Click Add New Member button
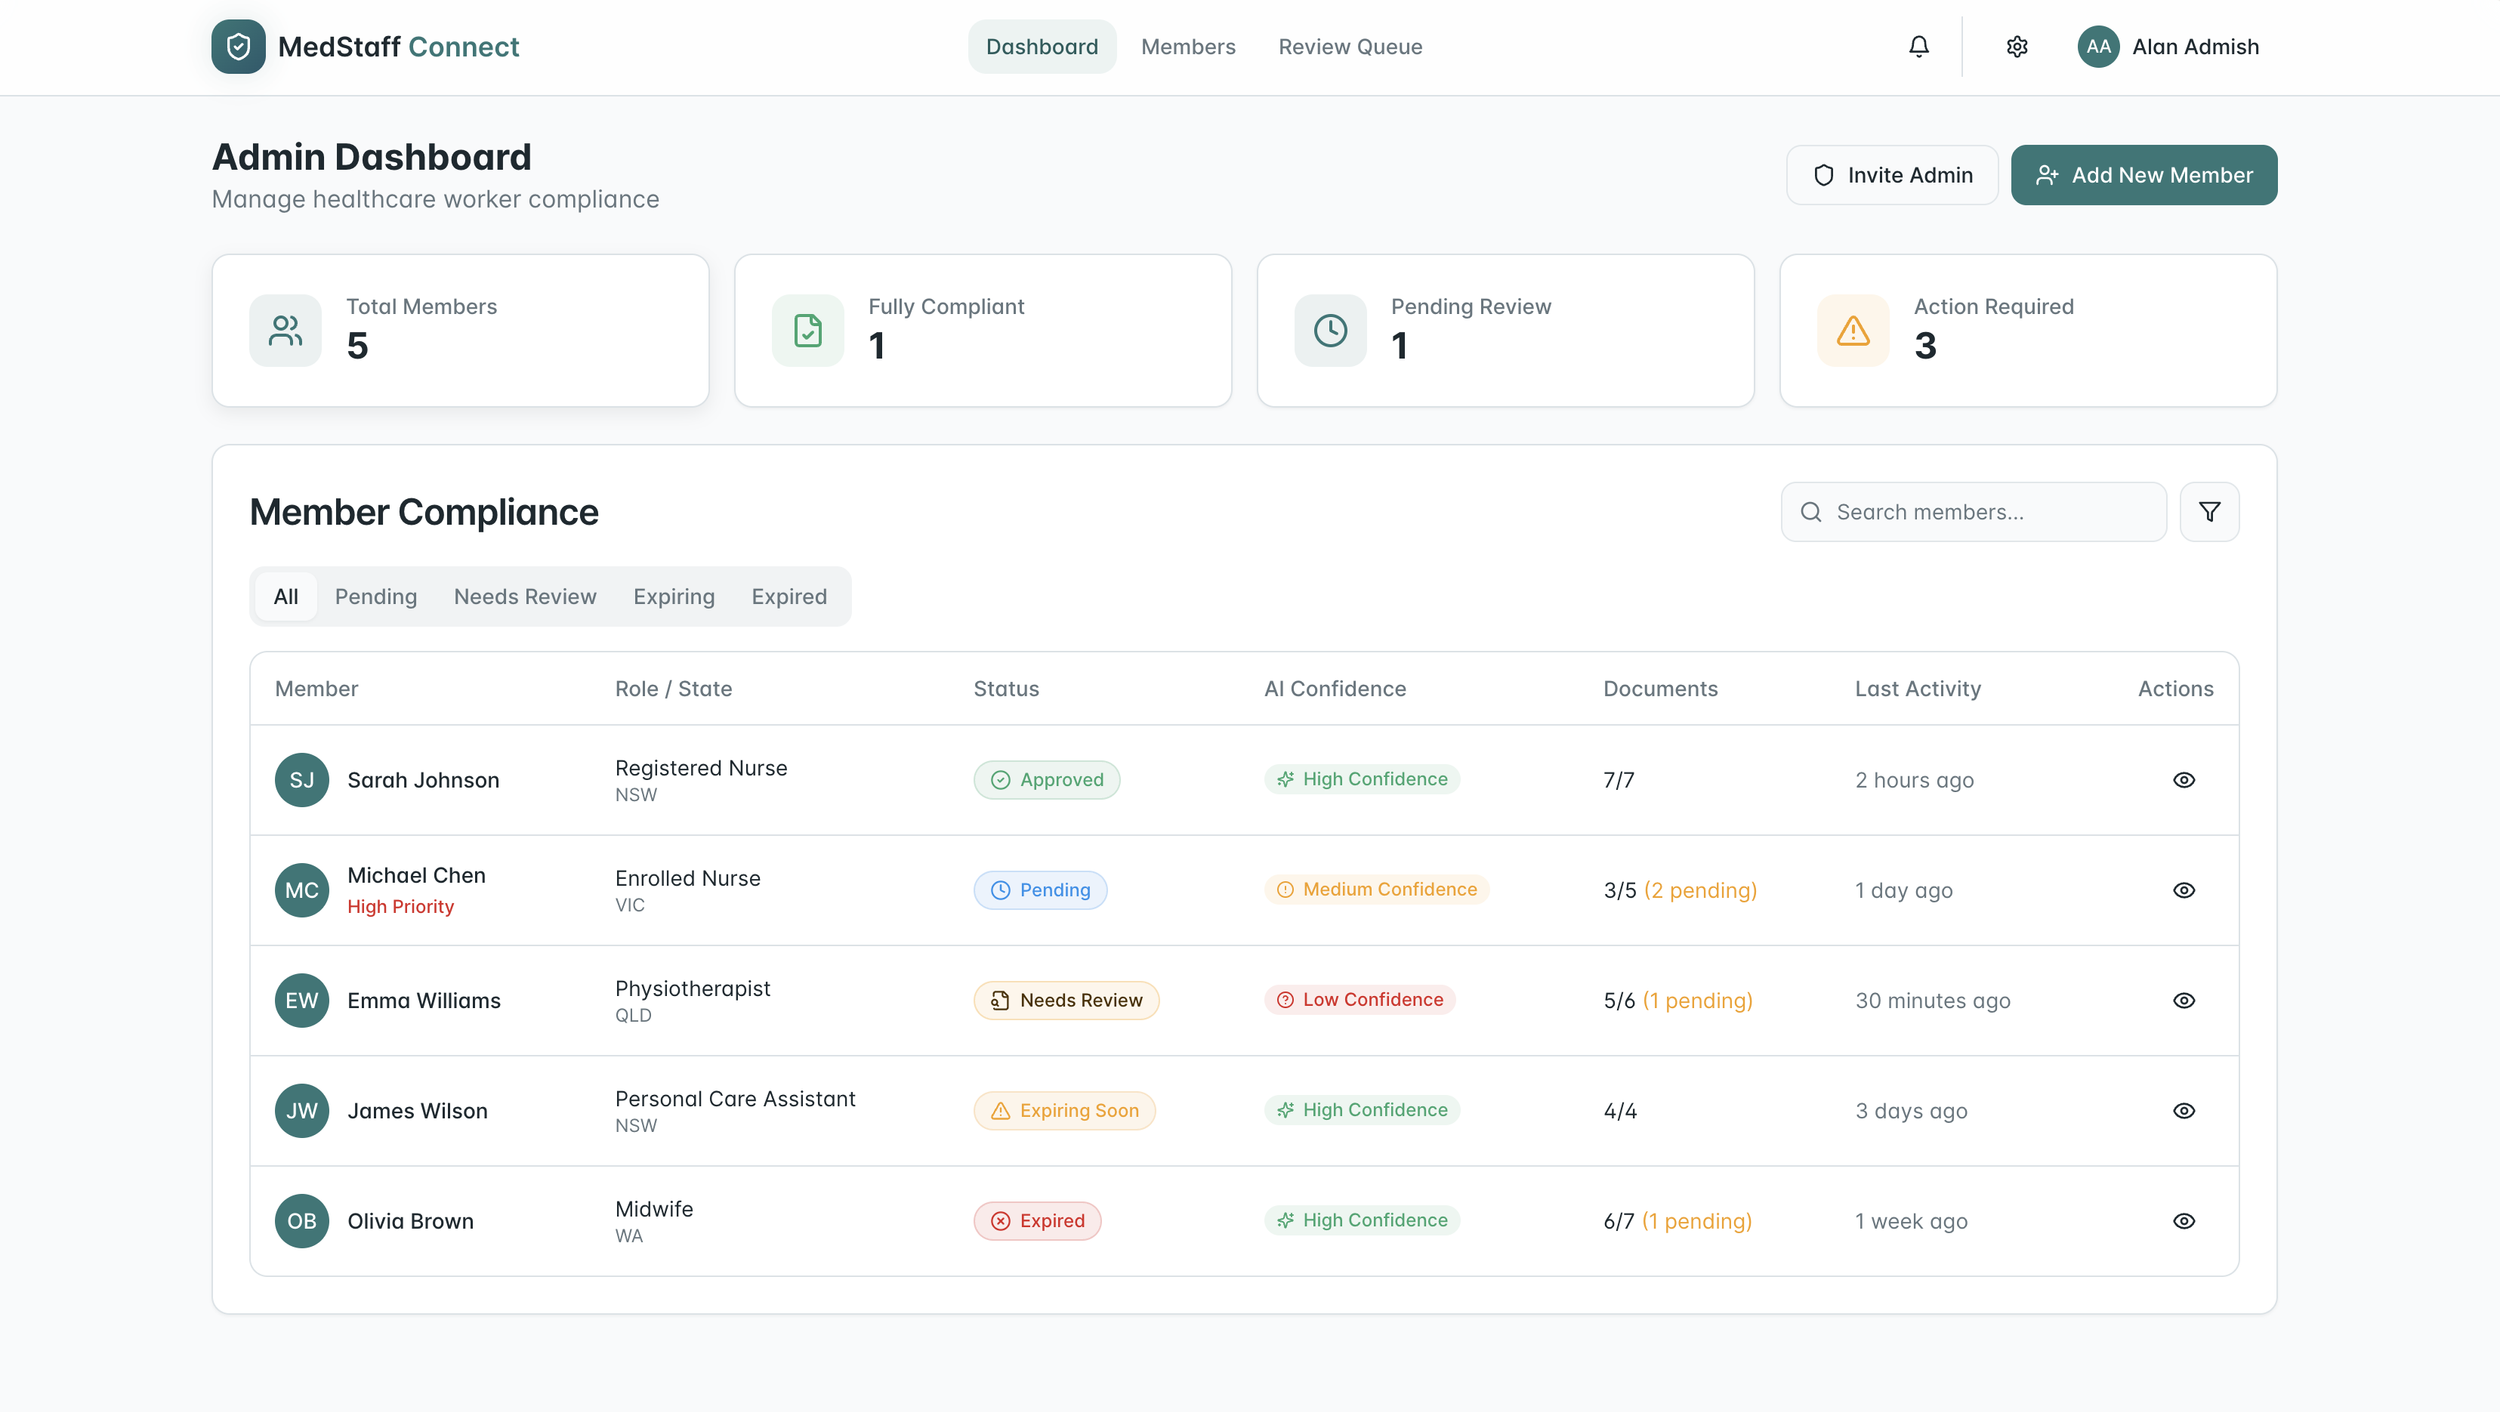This screenshot has width=2500, height=1412. click(2143, 175)
